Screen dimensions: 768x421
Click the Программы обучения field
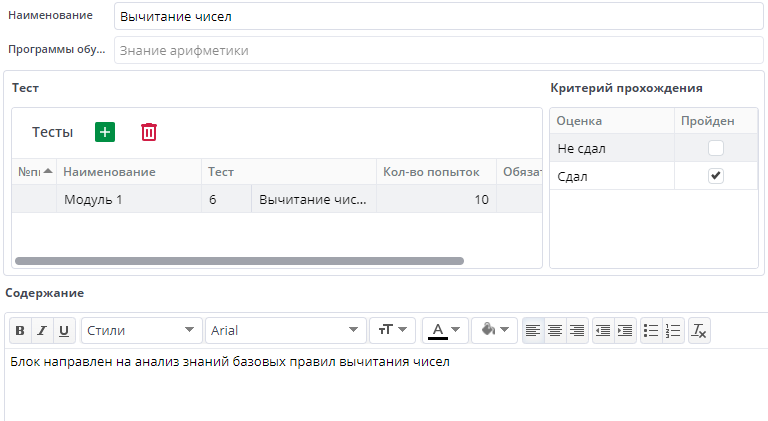[438, 50]
